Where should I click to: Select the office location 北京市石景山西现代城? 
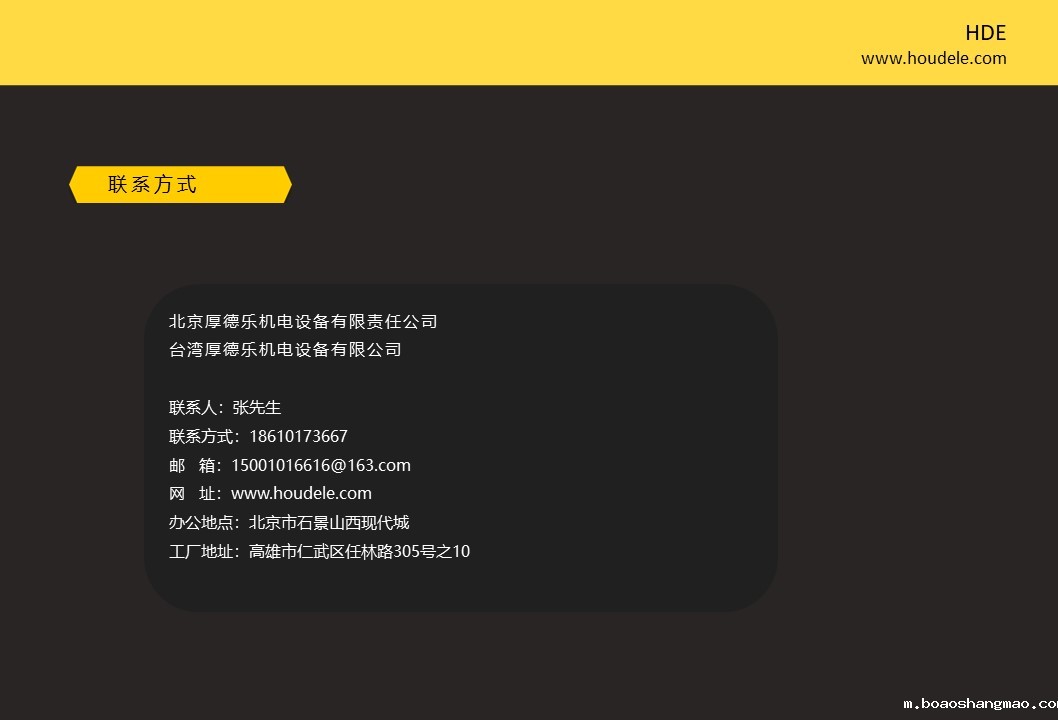click(329, 523)
